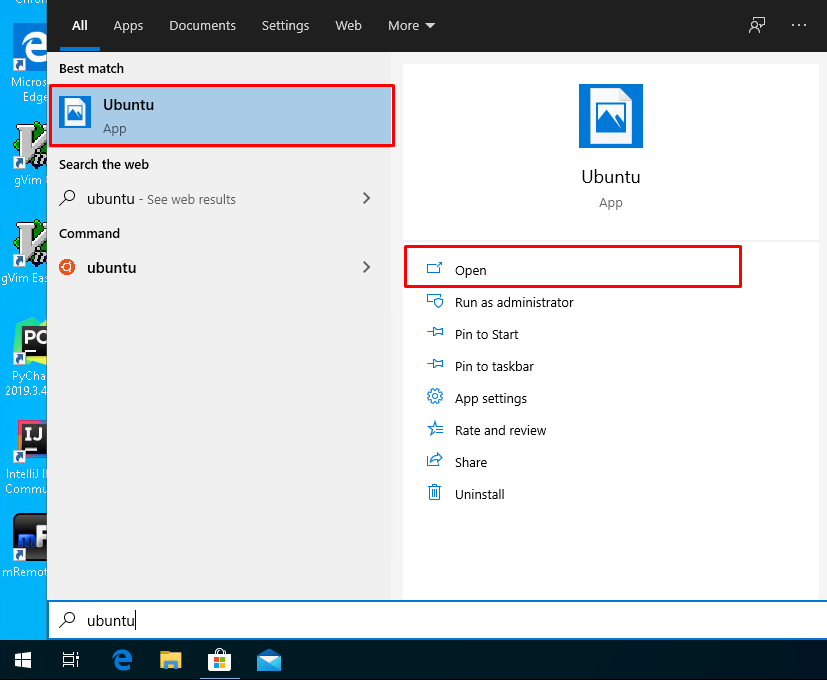Expand the More filter dropdown
The height and width of the screenshot is (680, 827).
tap(411, 25)
